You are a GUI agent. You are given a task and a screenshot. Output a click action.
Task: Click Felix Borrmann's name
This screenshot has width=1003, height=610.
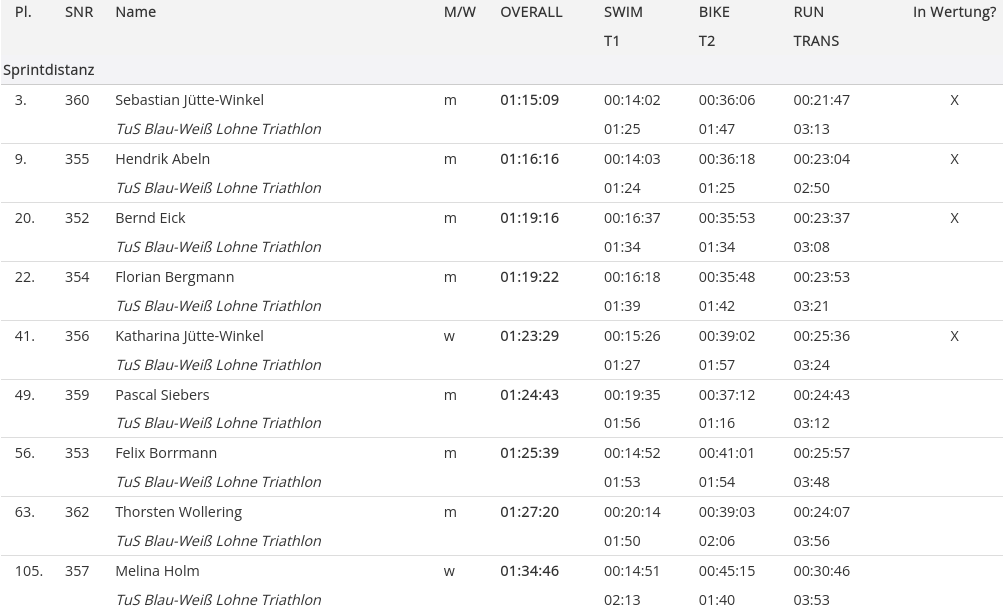[x=166, y=453]
